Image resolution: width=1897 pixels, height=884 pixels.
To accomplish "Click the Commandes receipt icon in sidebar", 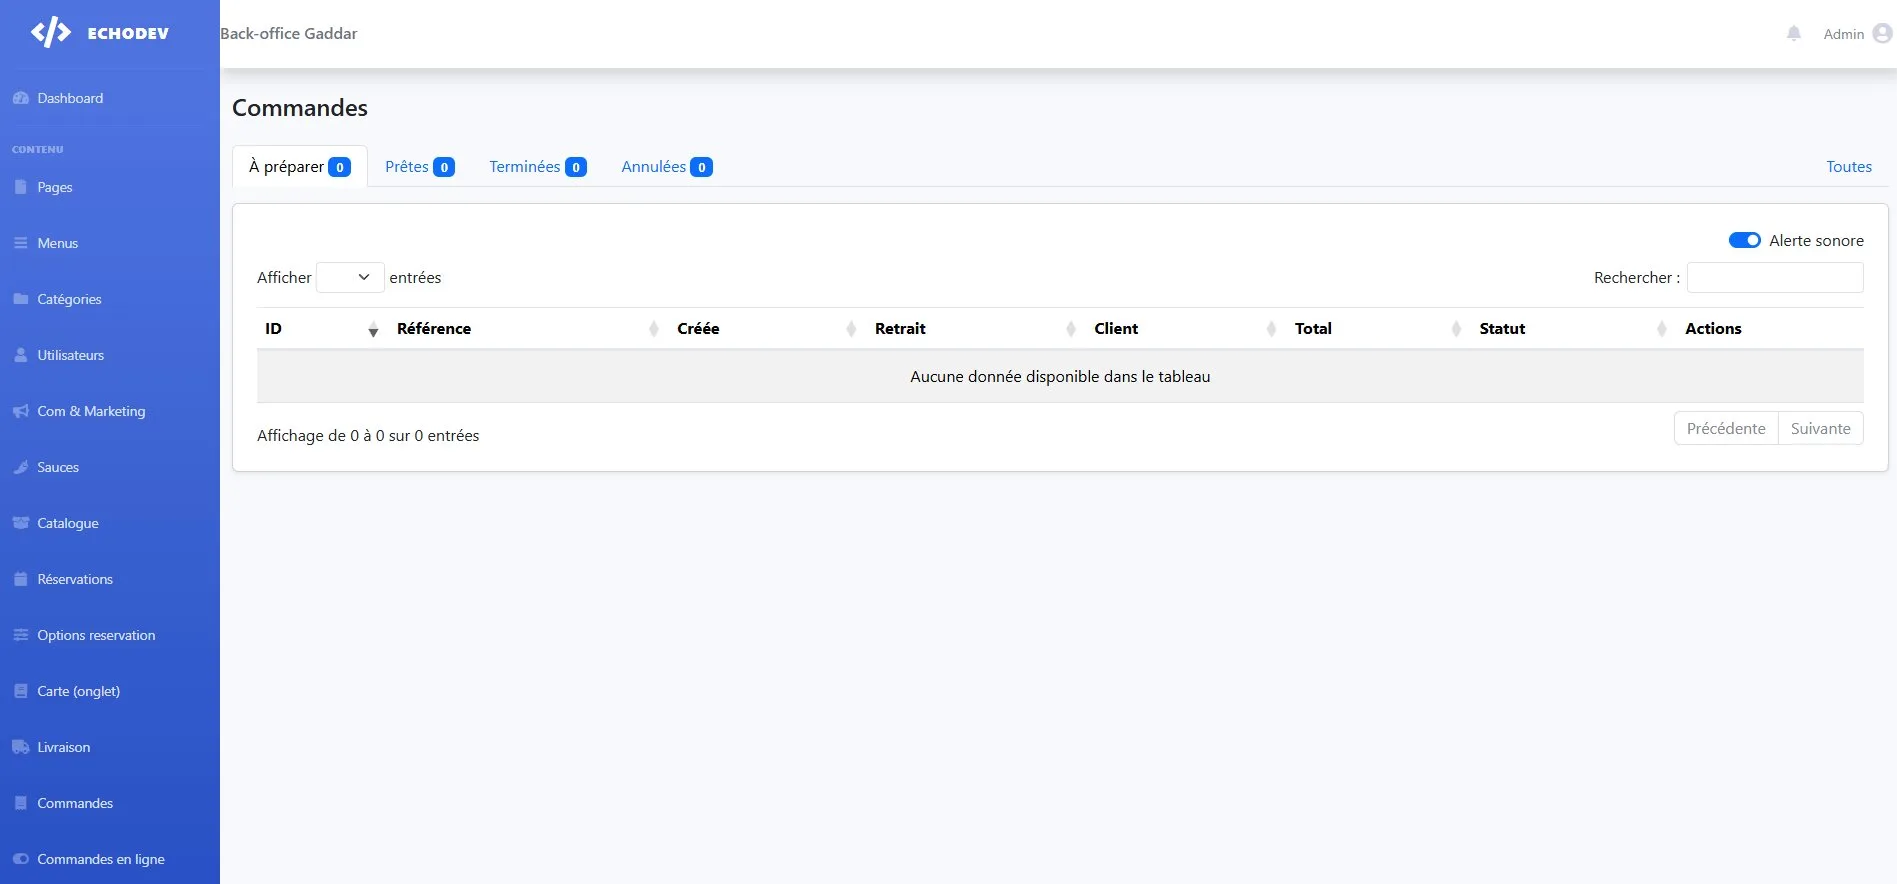I will click(21, 803).
